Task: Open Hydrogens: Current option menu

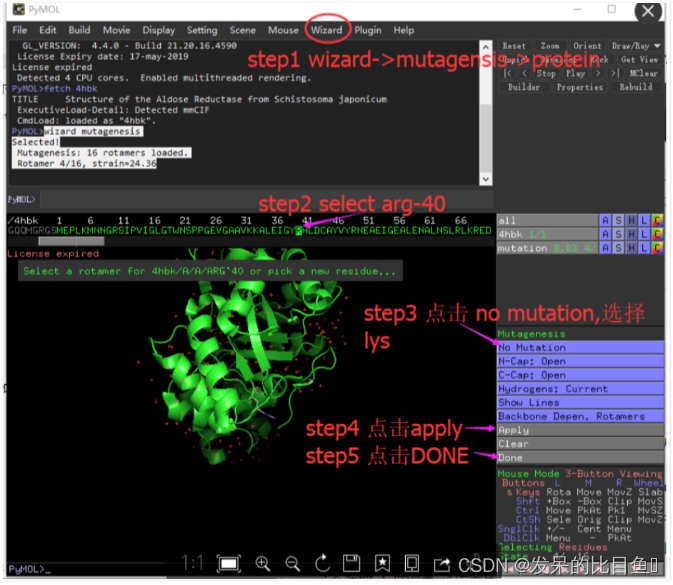Action: click(580, 388)
